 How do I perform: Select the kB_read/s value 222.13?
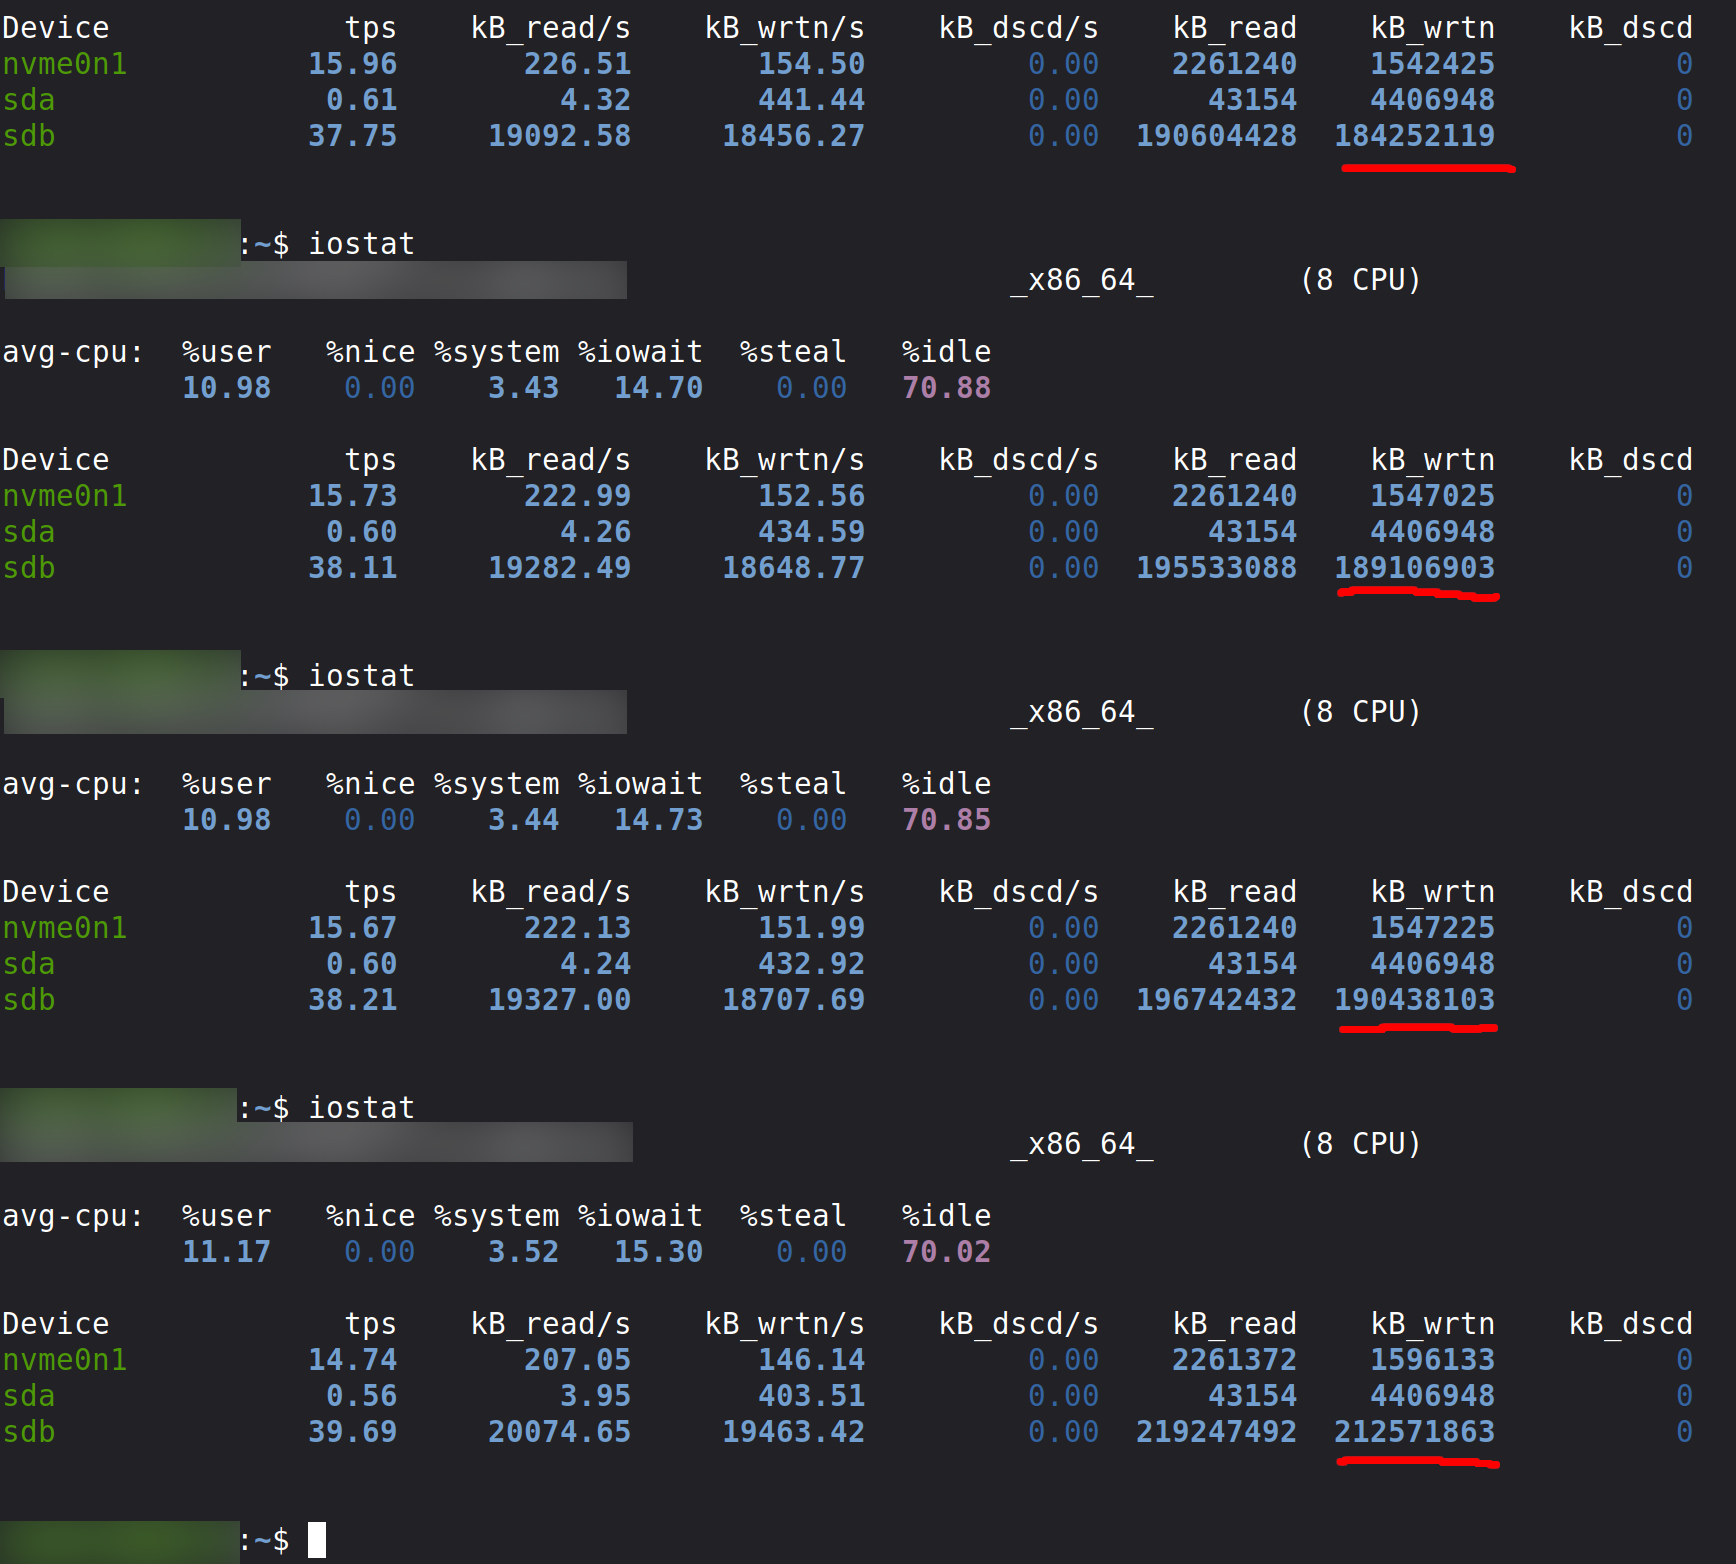(577, 928)
